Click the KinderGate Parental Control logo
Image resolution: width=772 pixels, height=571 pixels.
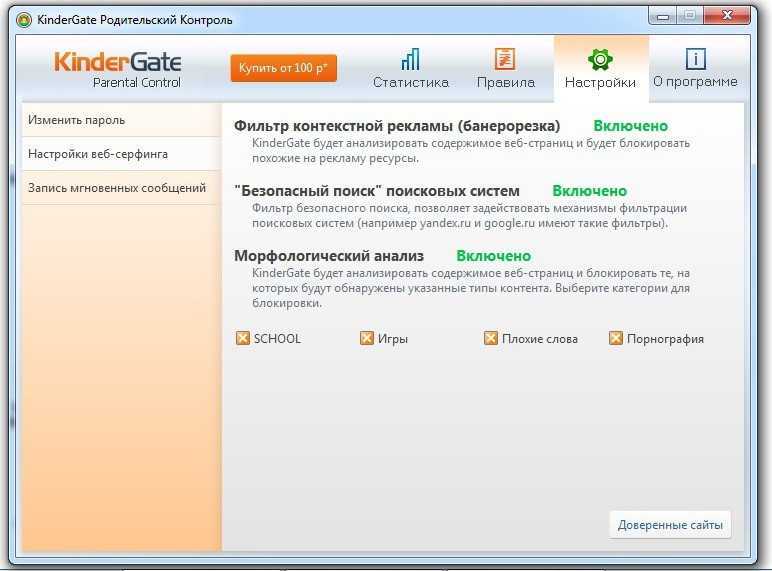(118, 69)
